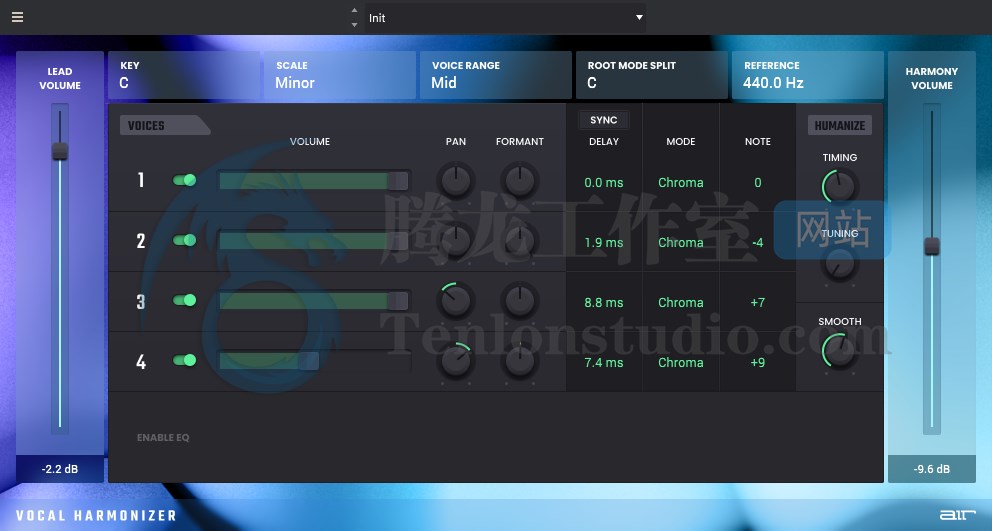Click voice 3 formant knob

tap(520, 301)
